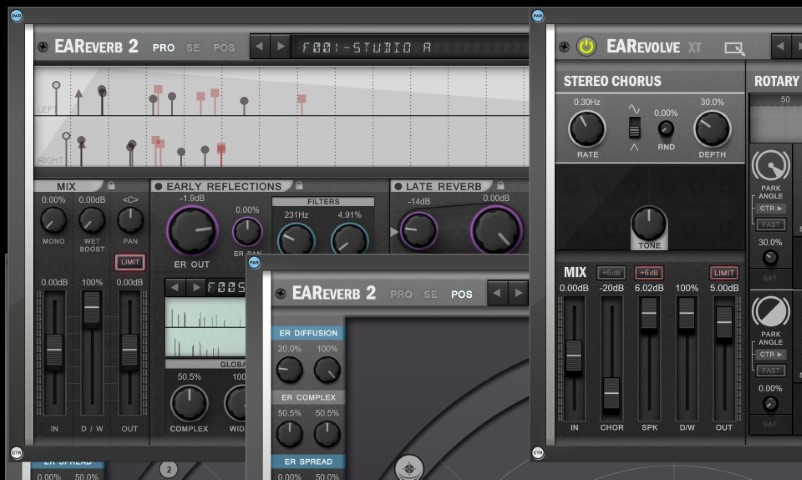Image resolution: width=802 pixels, height=480 pixels.
Task: Switch to POS mode in PRO window
Action: 224,48
